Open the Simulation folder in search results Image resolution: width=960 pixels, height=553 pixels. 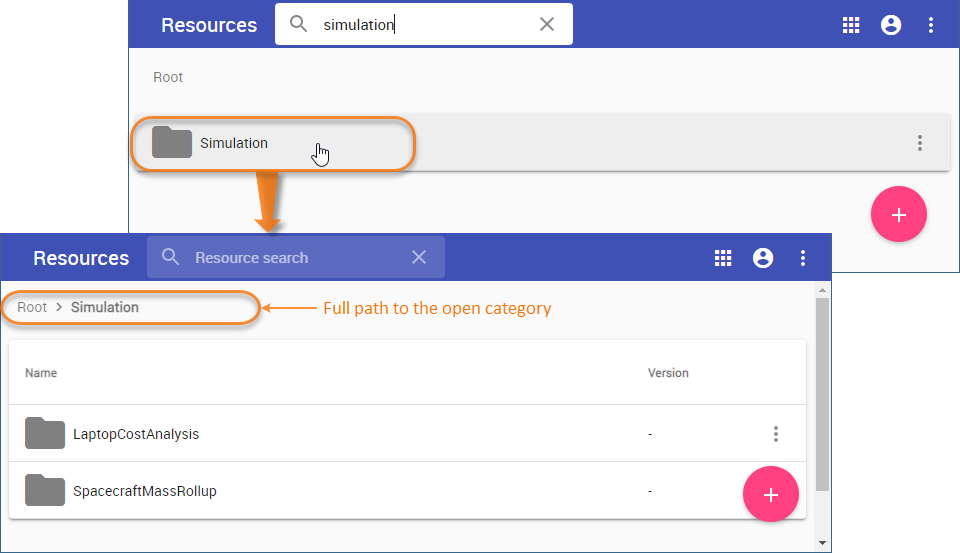233,143
